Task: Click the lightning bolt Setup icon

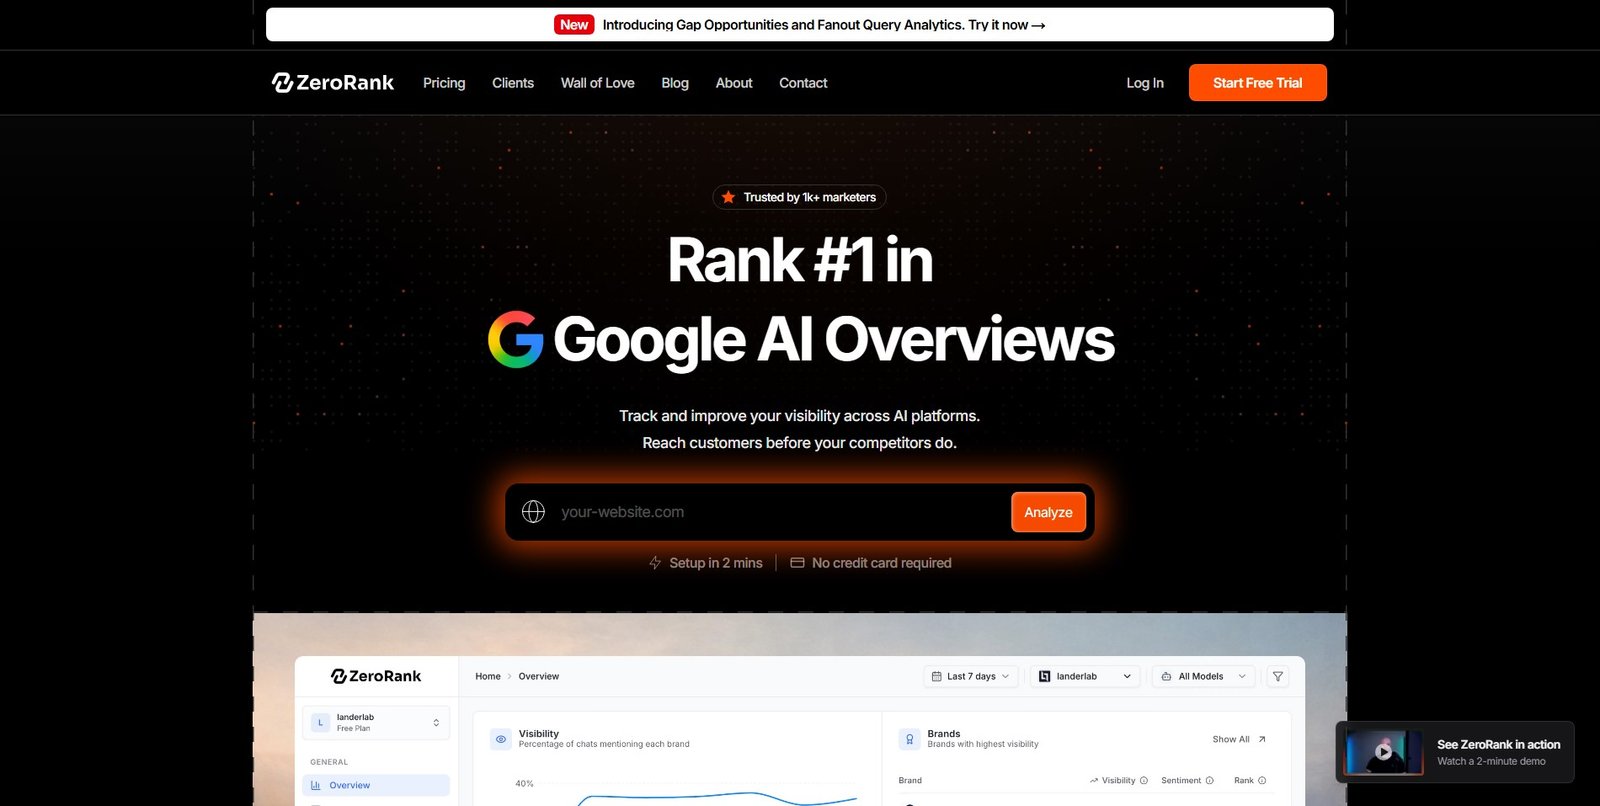Action: 655,563
